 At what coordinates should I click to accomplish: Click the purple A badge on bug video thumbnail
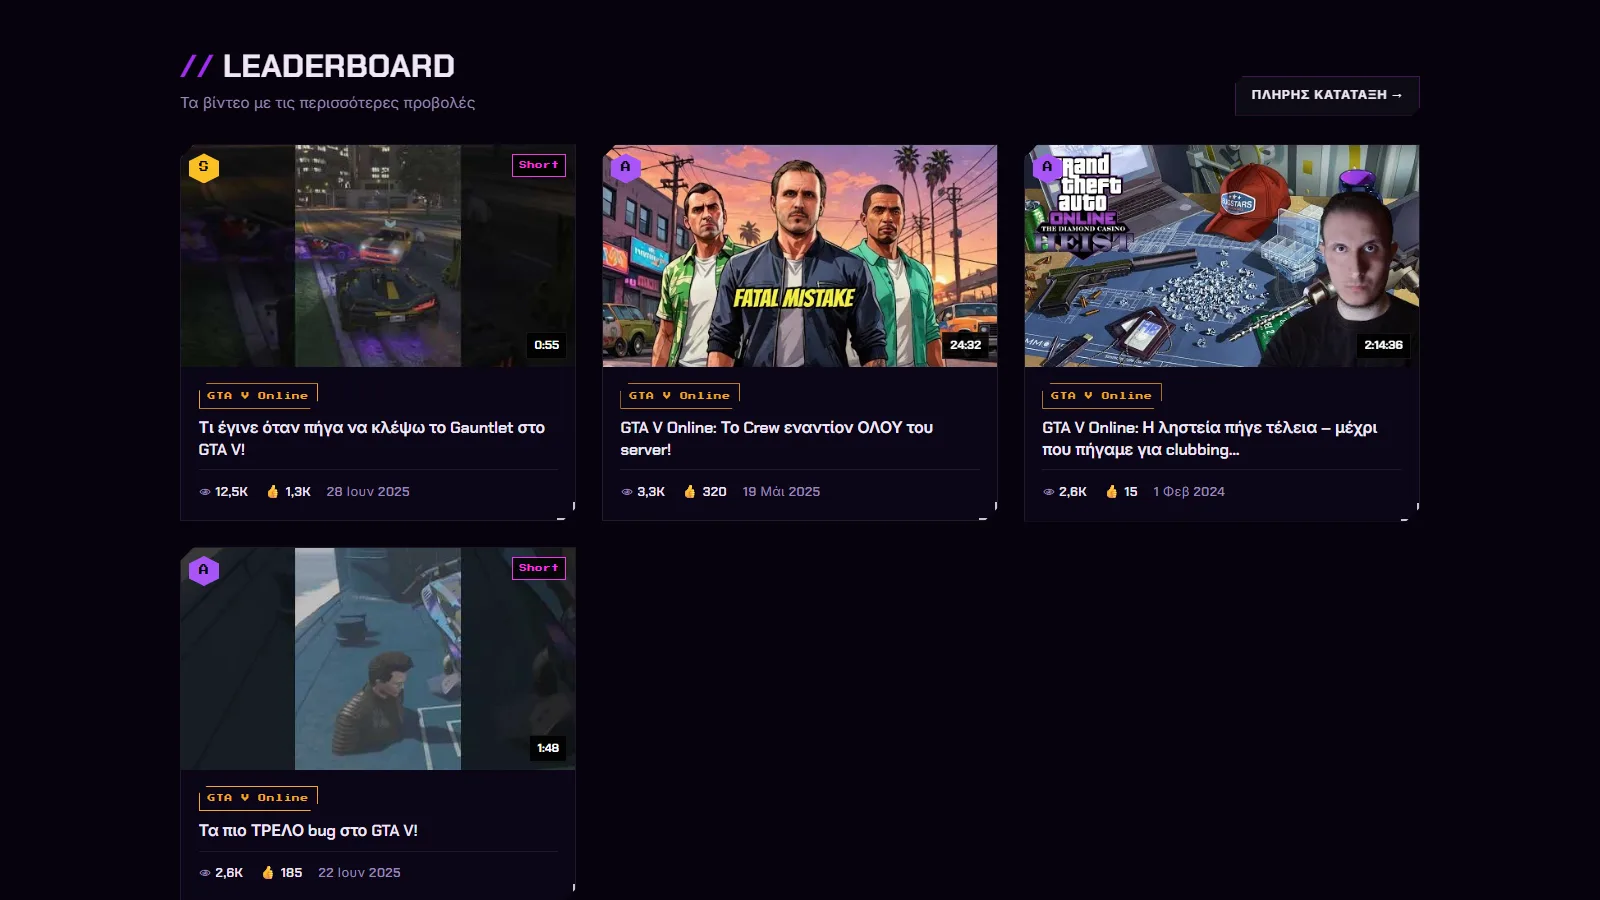tap(204, 570)
